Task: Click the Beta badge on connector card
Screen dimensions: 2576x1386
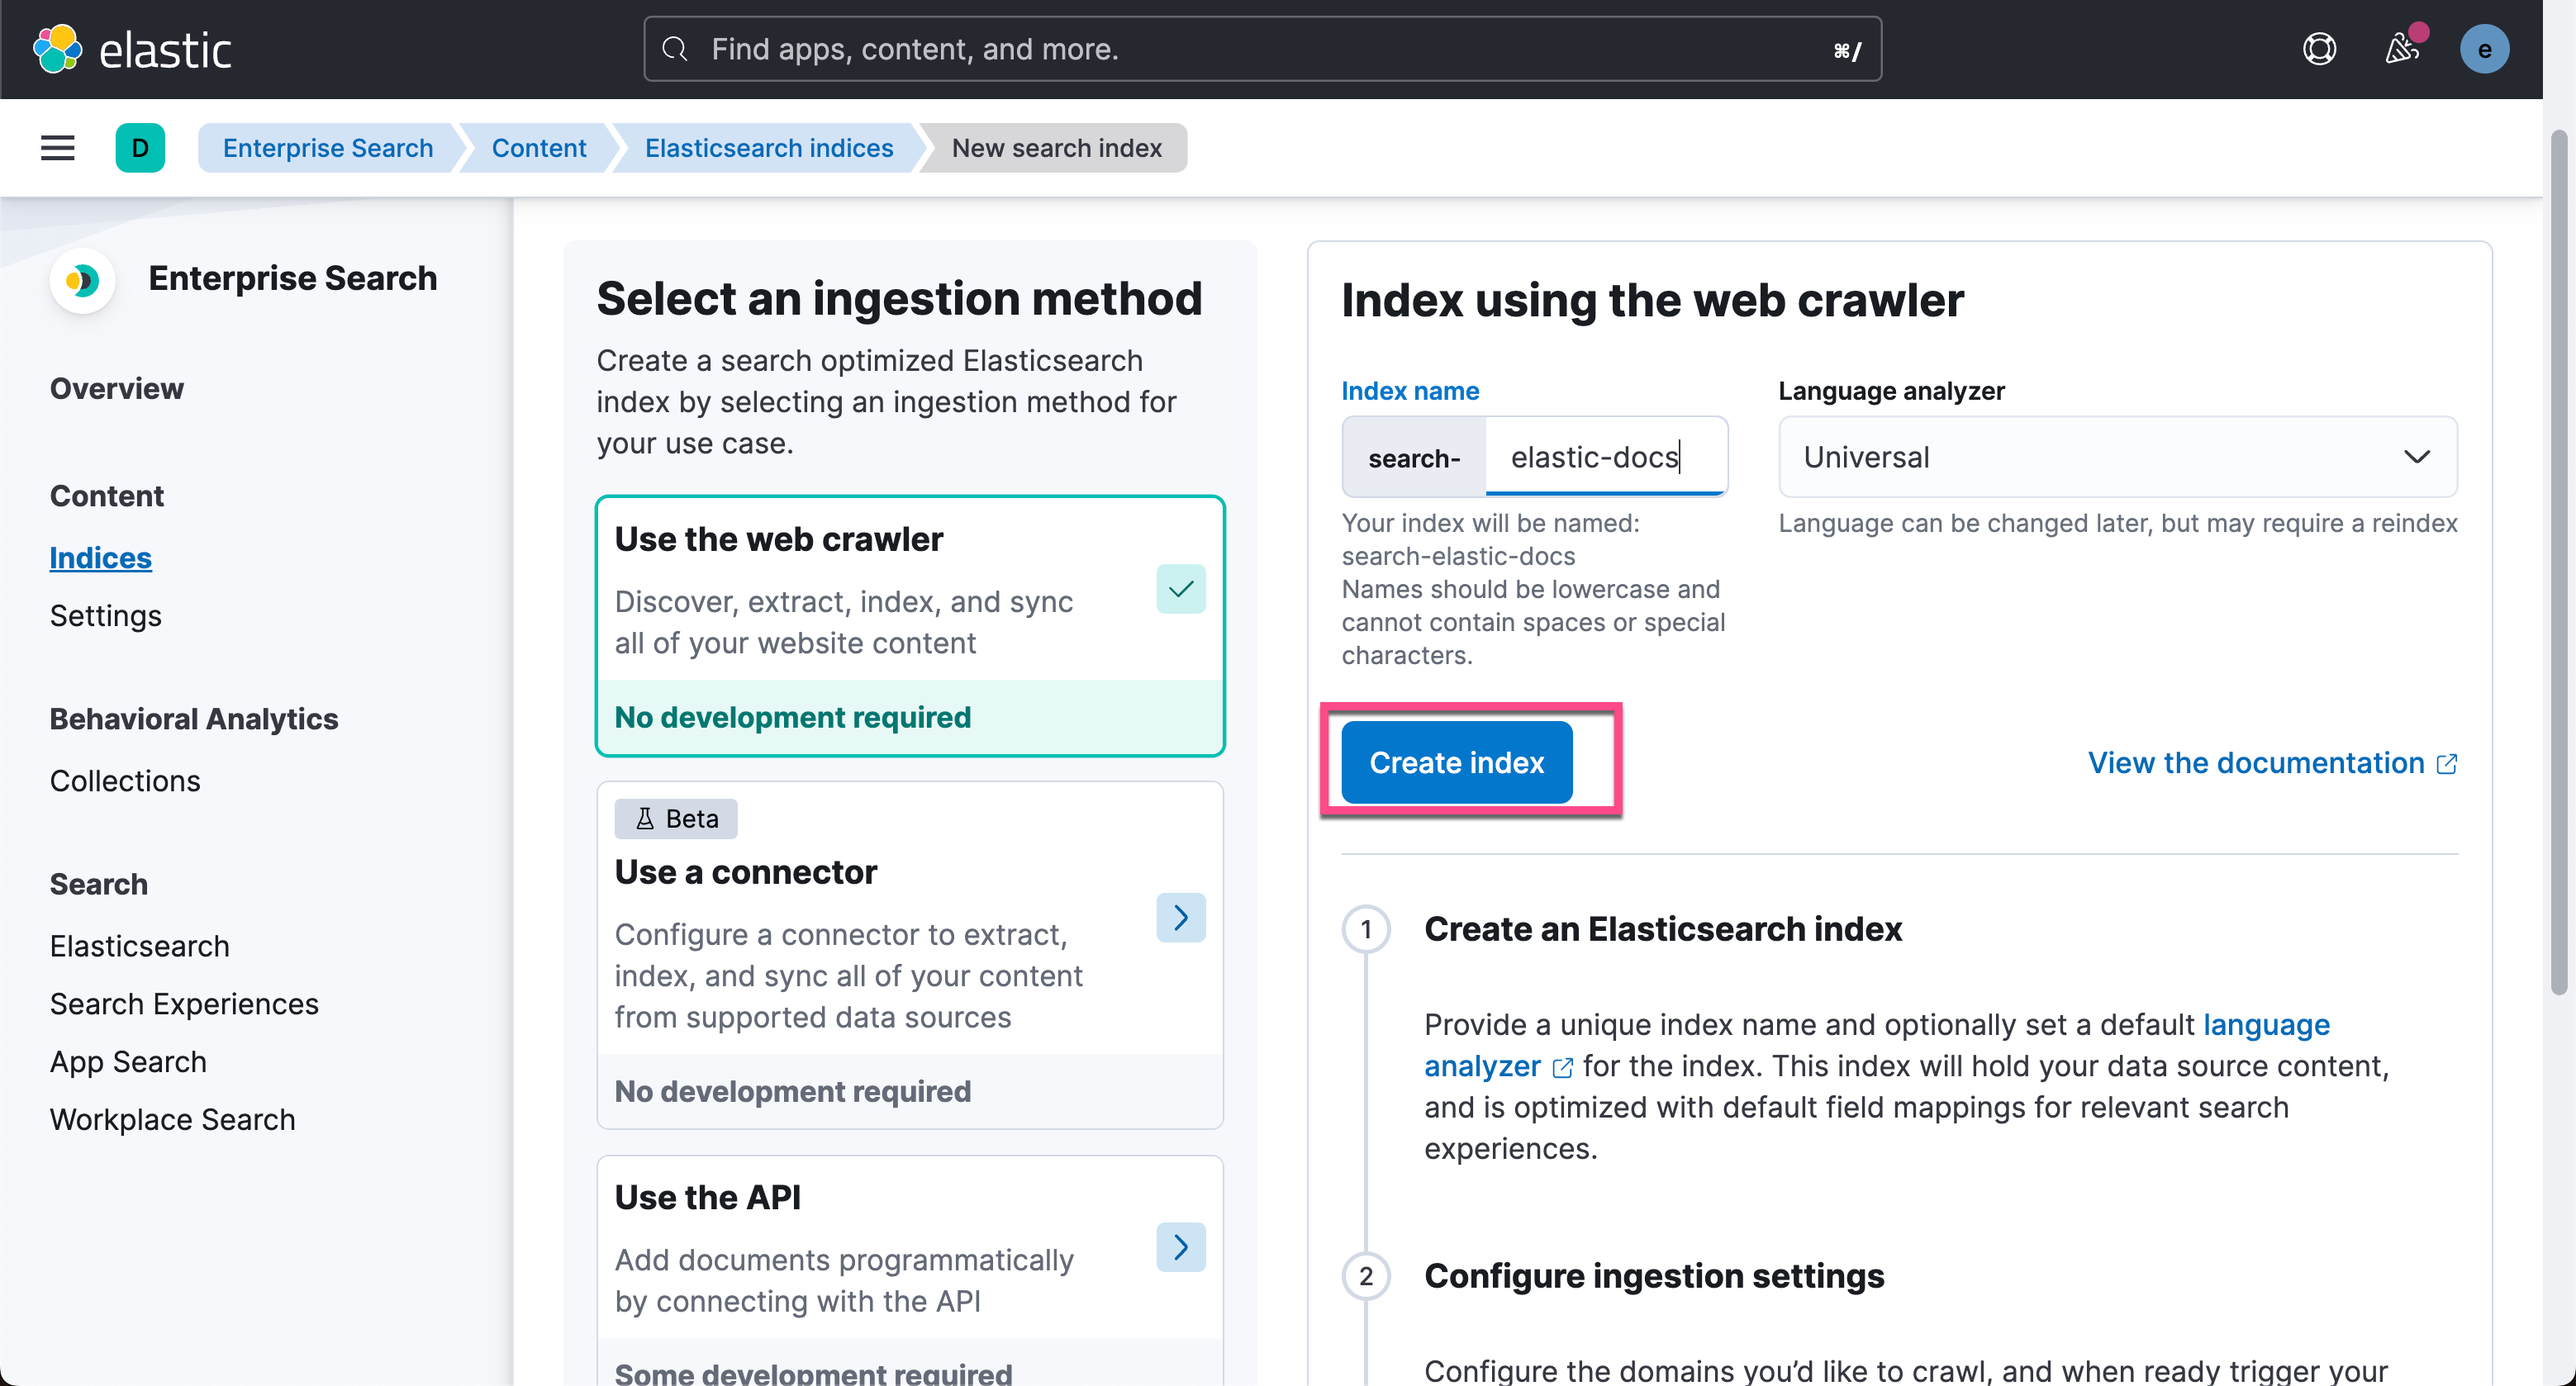Action: click(676, 819)
